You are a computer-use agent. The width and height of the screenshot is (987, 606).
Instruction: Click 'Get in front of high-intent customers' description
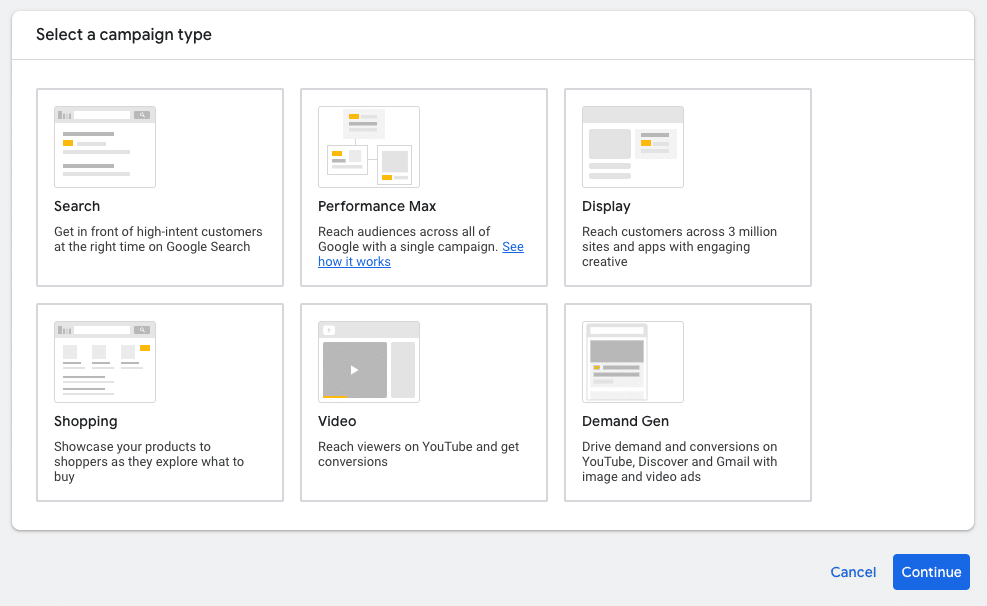point(158,239)
